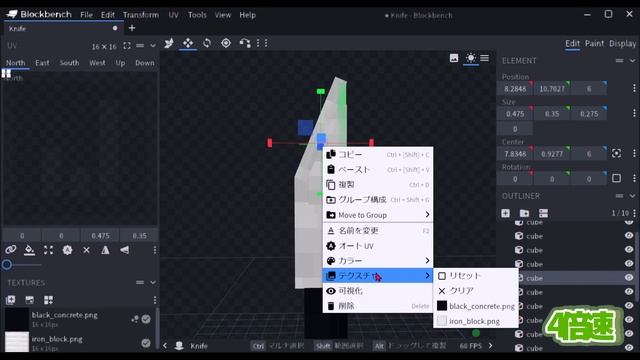Select the Pivot tool in toolbar
640x360 pixels.
(x=226, y=43)
